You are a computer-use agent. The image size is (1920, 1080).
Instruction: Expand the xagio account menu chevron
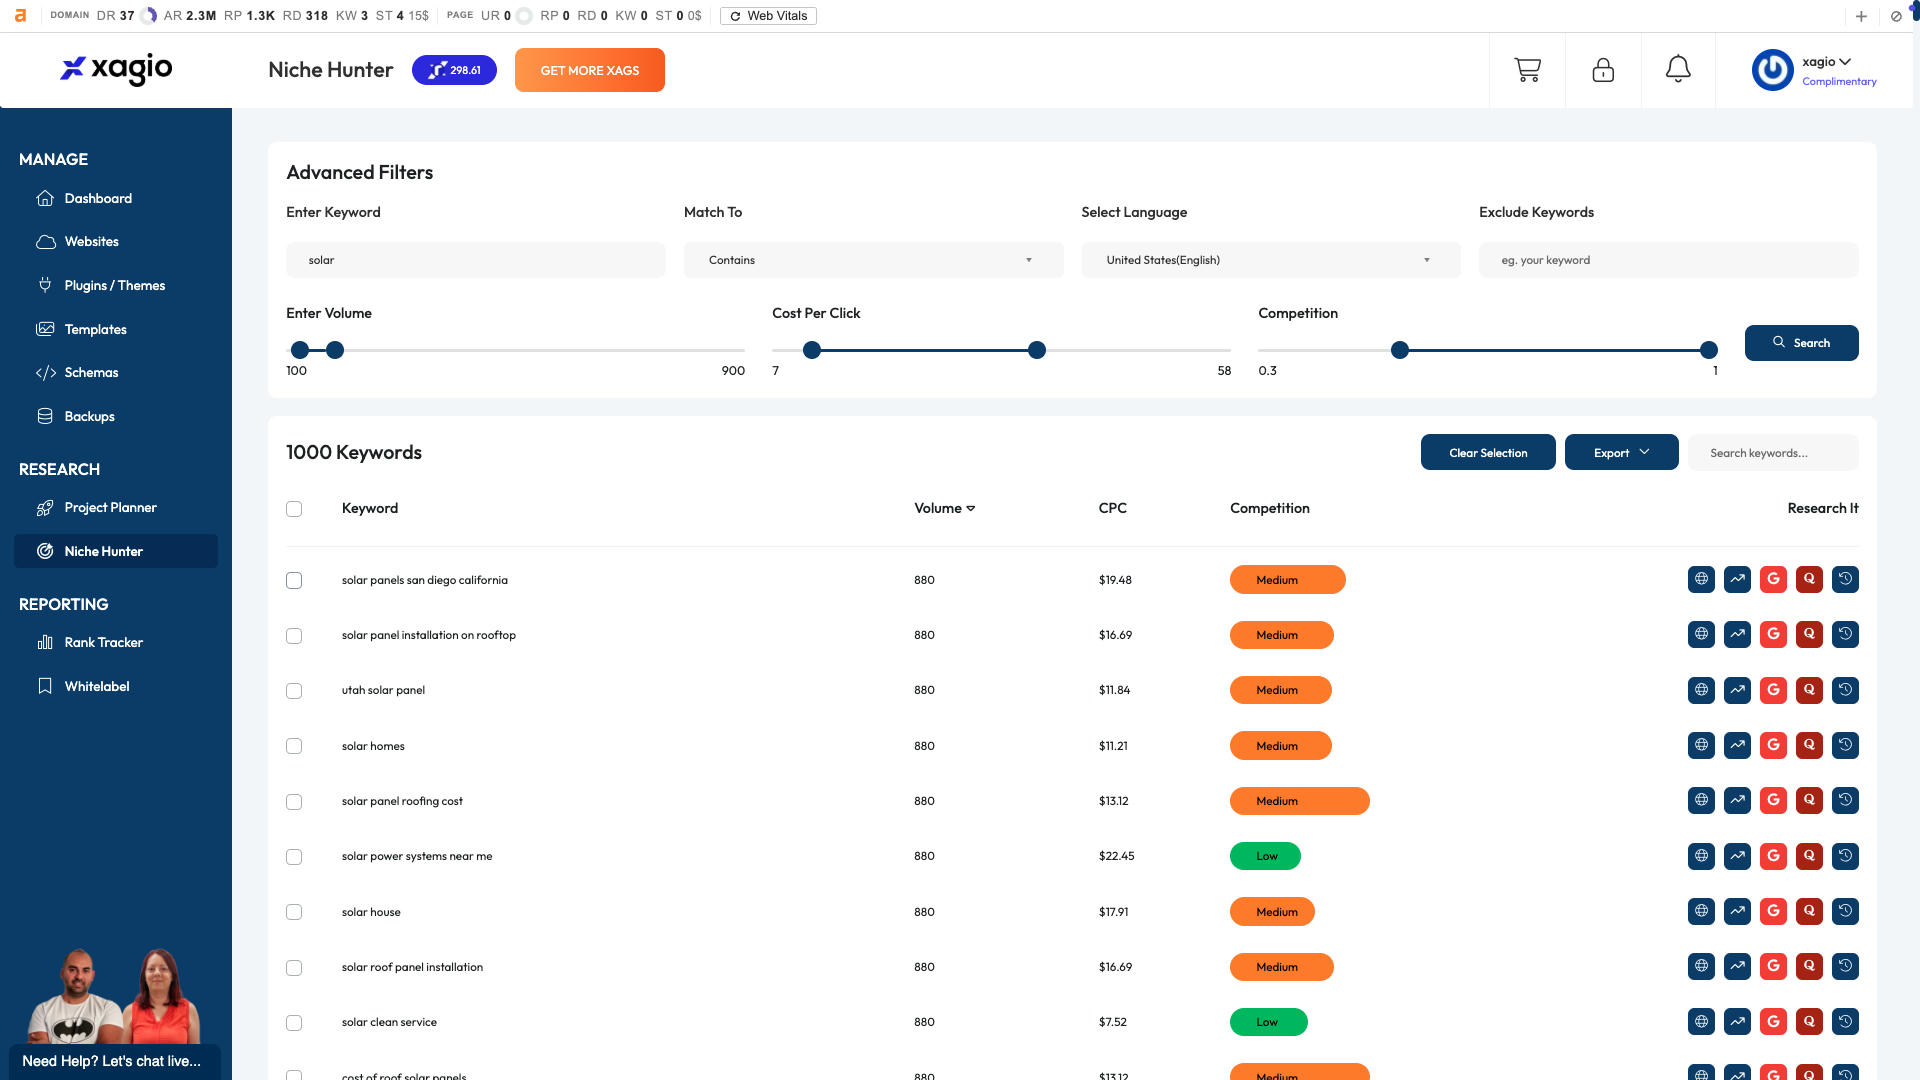point(1845,62)
